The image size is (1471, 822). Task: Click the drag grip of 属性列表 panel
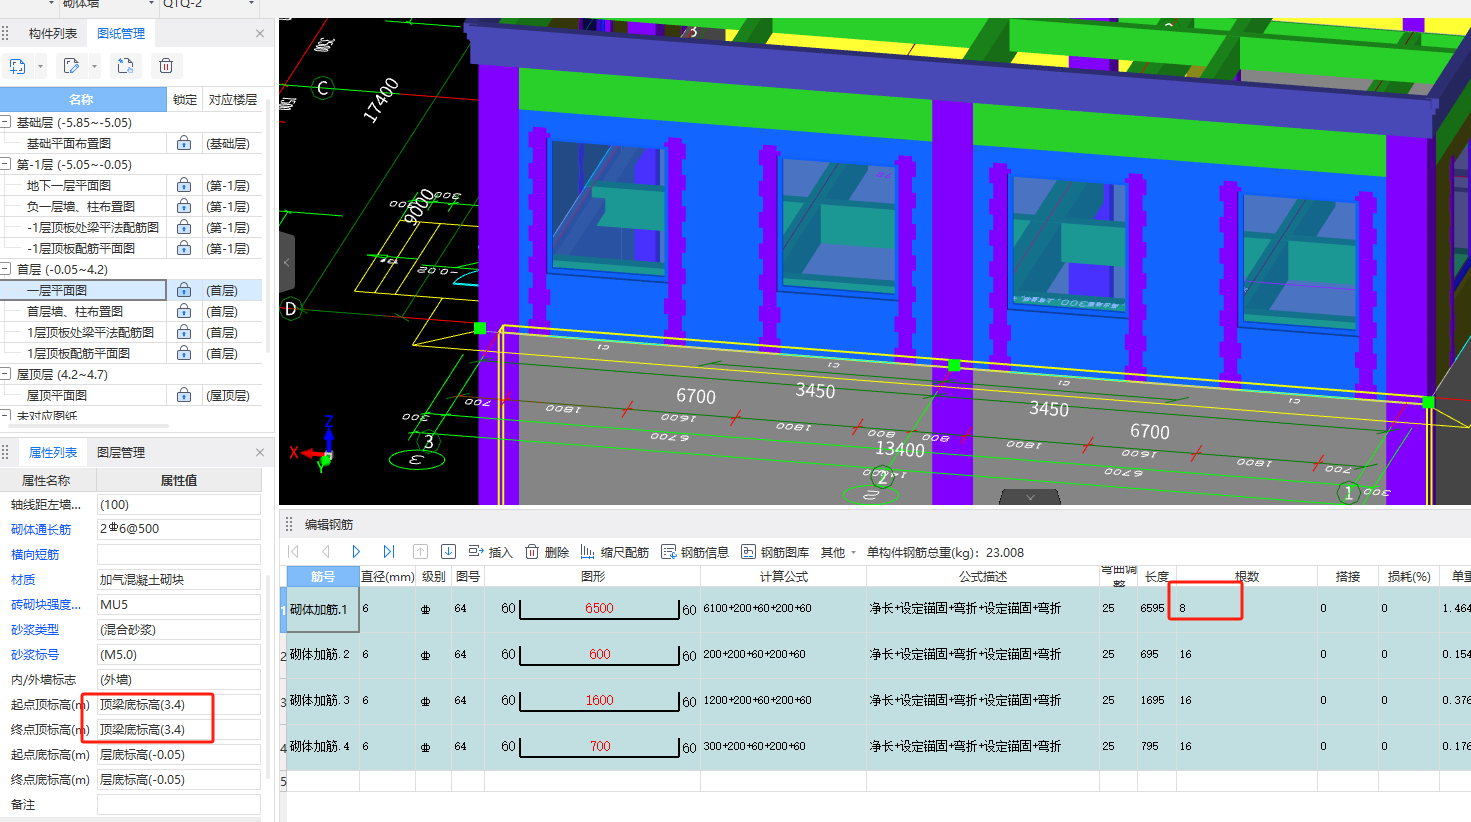5,452
